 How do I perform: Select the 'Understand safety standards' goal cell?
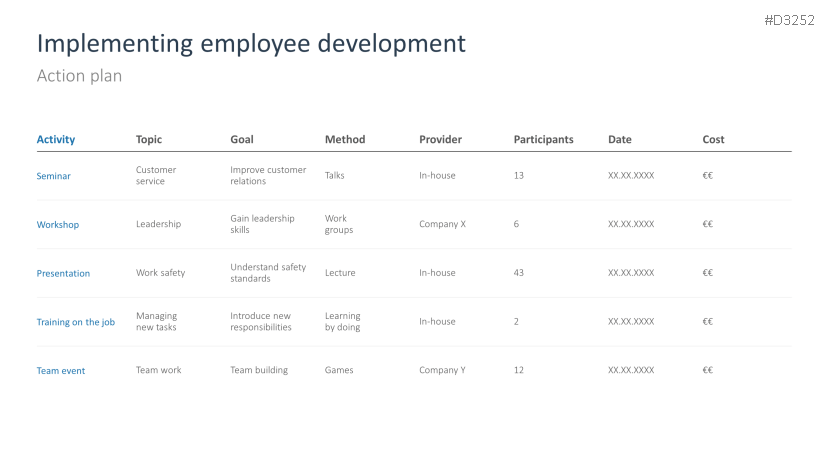point(268,273)
